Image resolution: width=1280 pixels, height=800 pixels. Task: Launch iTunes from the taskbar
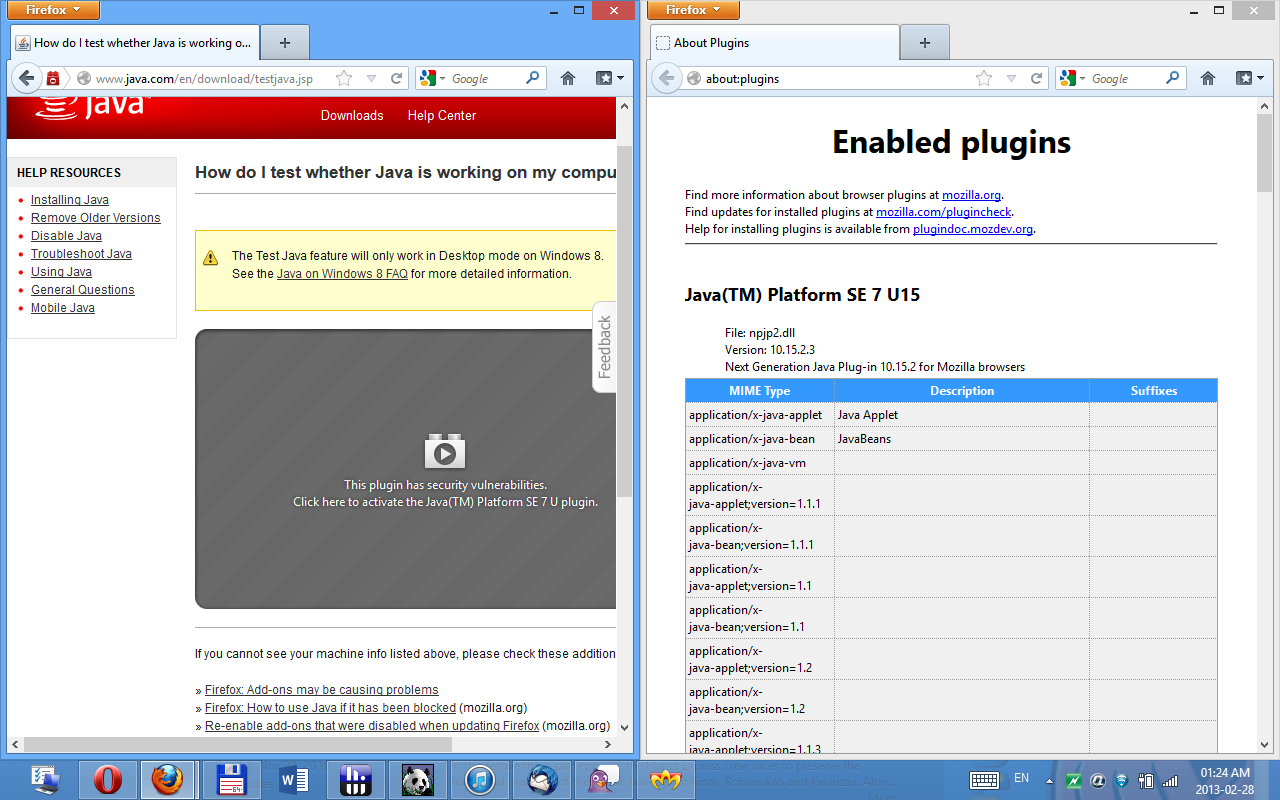click(x=479, y=779)
